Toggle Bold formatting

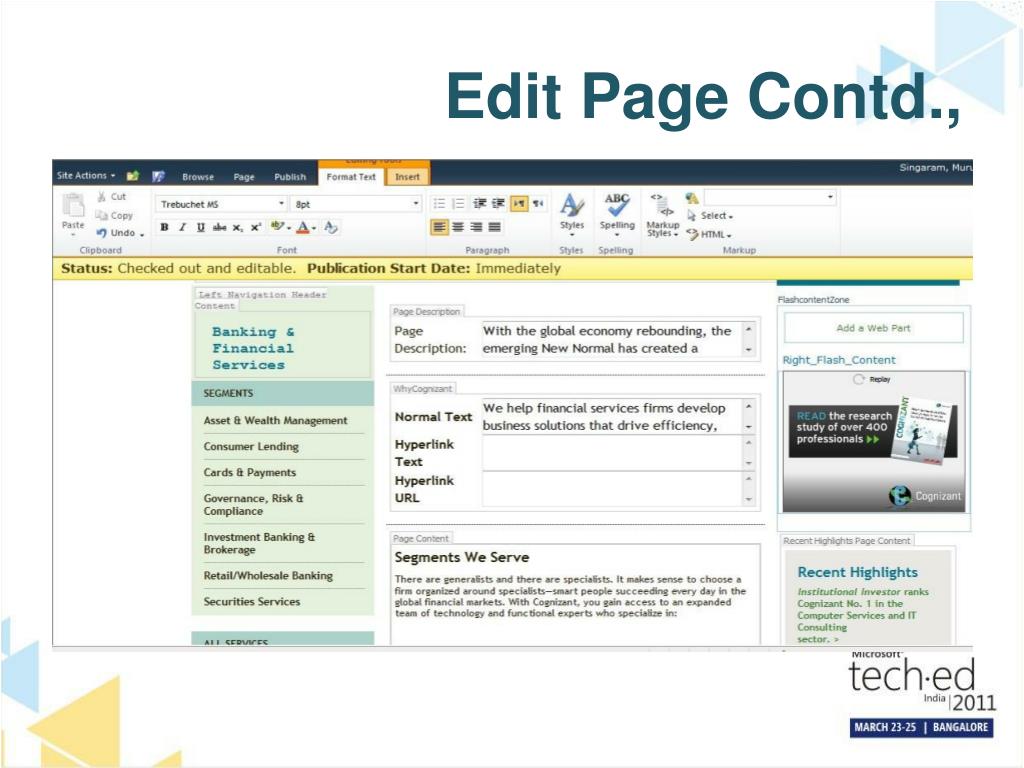tap(165, 227)
